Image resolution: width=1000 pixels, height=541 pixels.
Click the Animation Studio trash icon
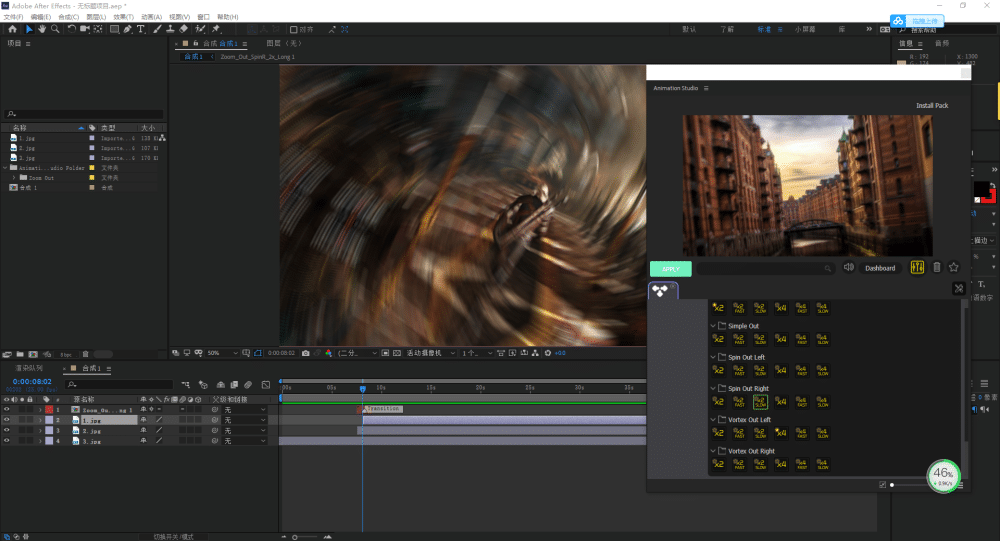[937, 267]
